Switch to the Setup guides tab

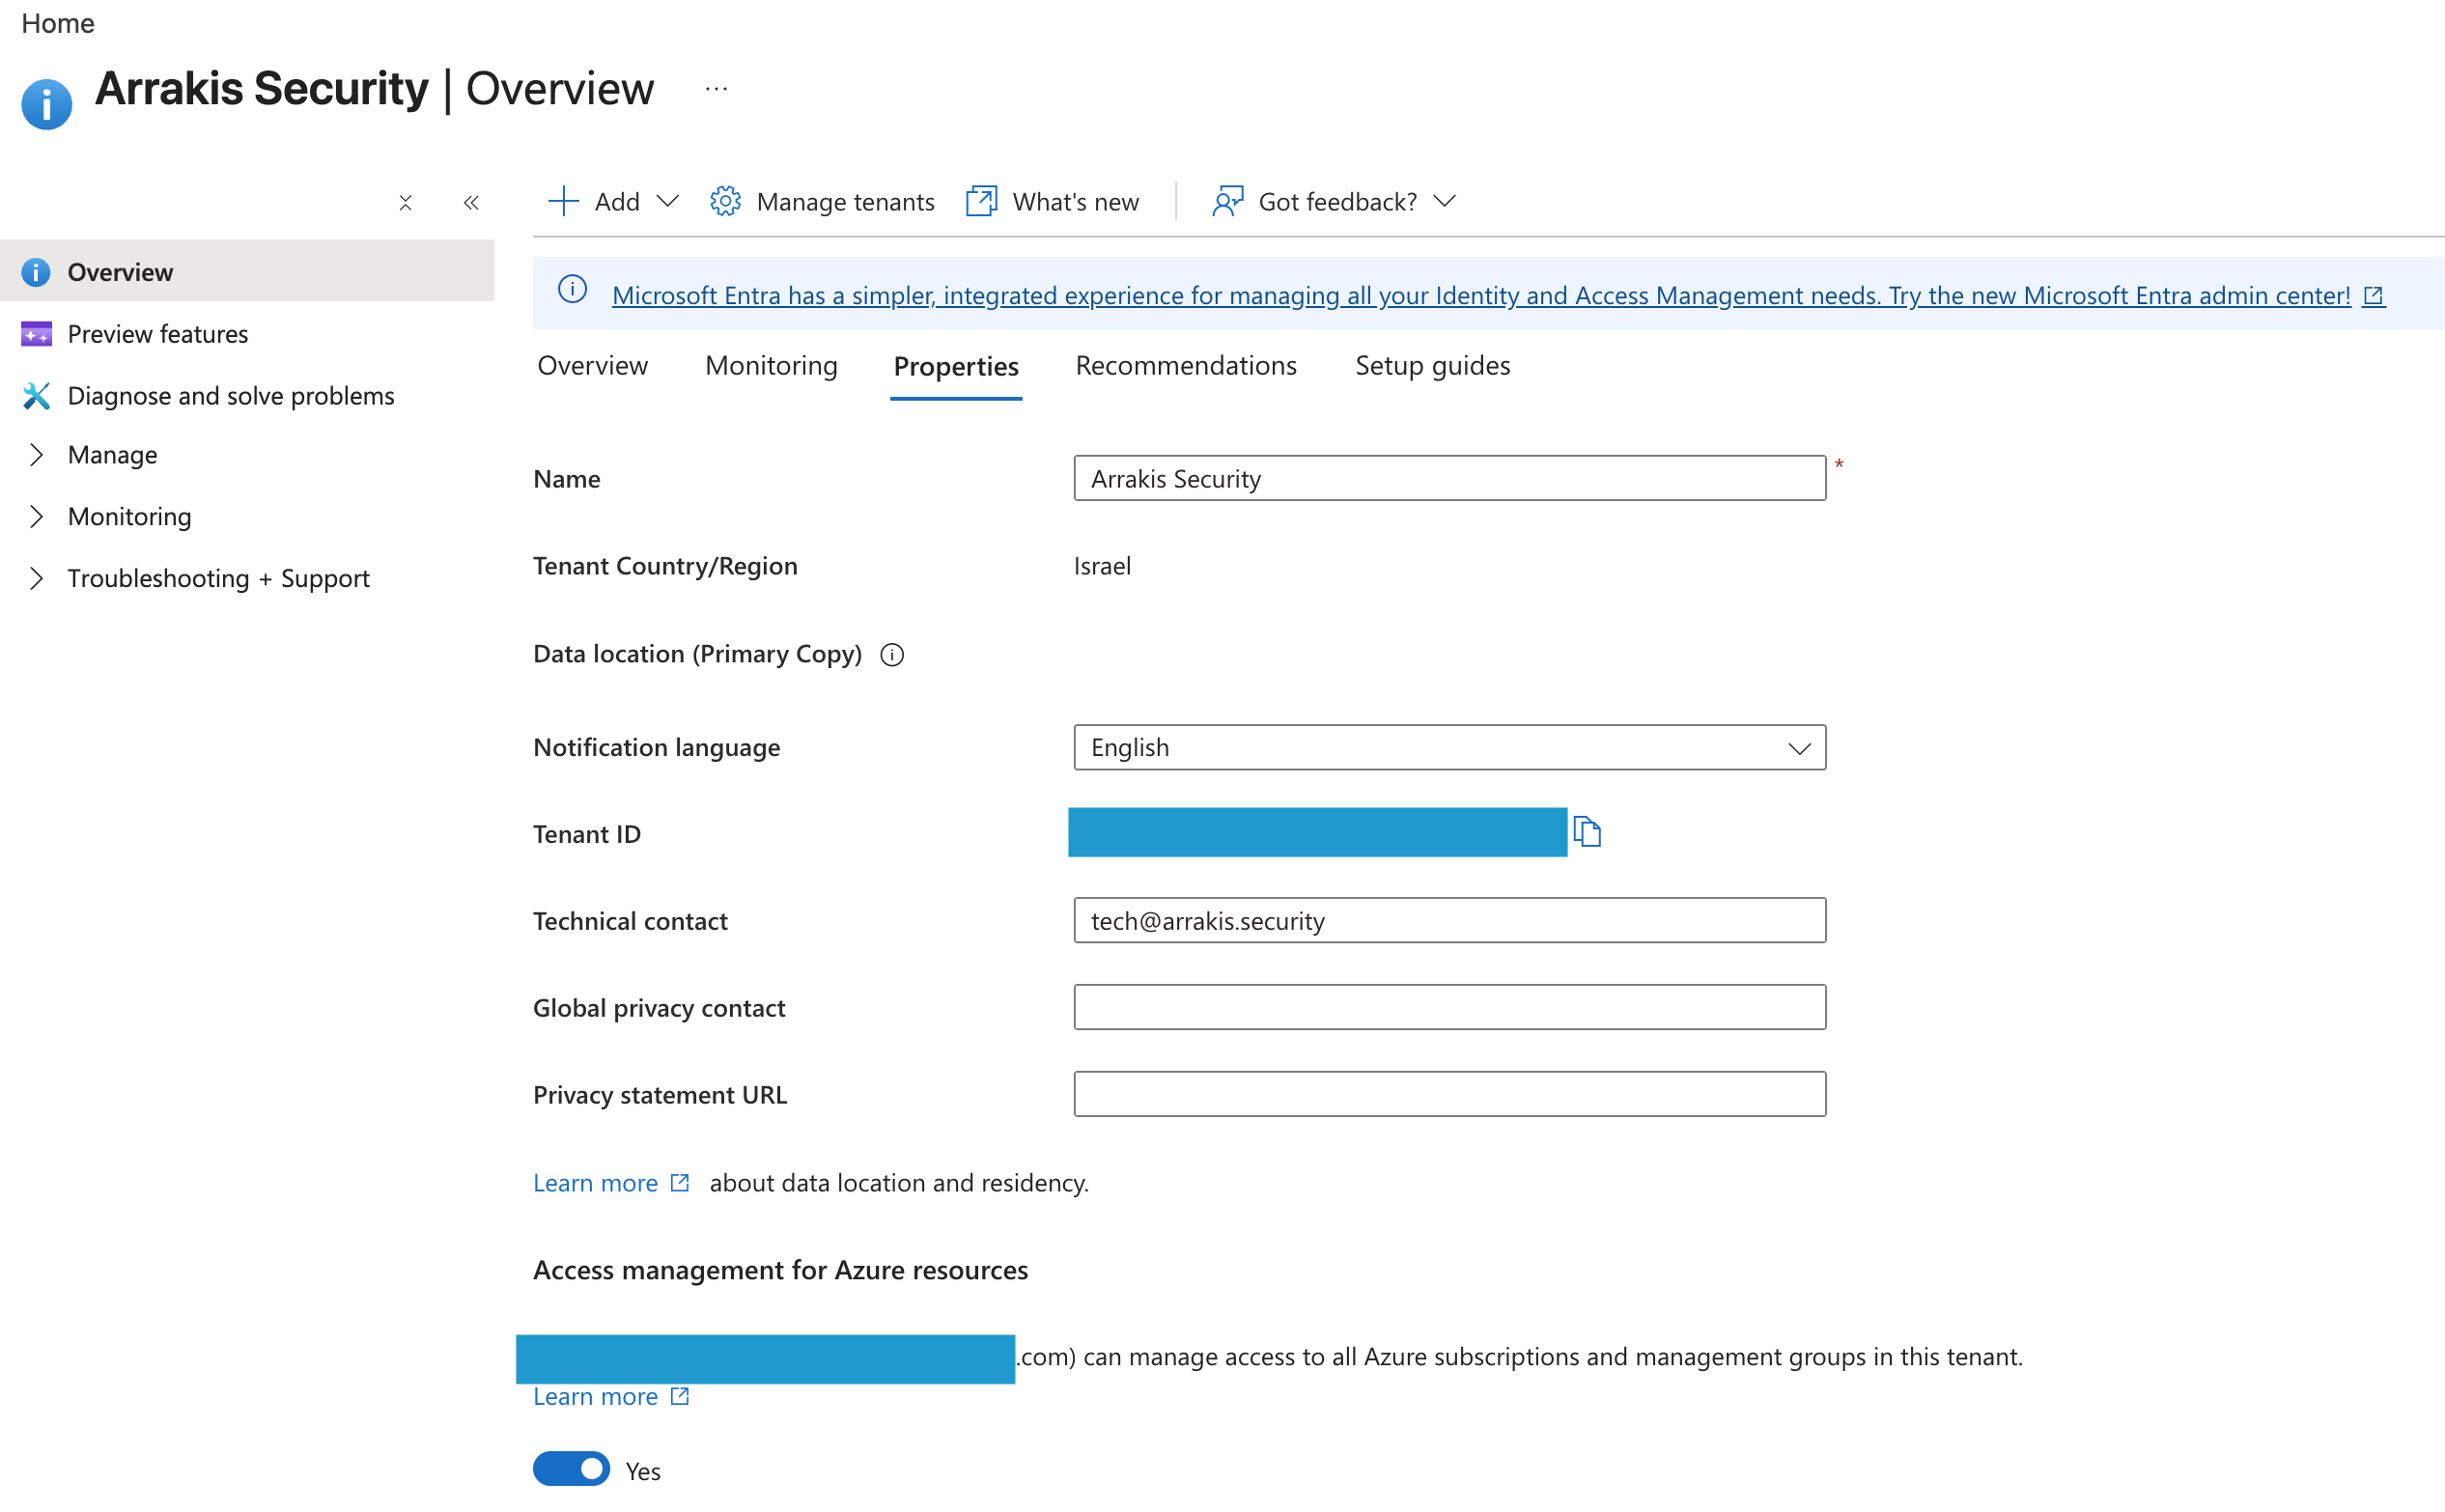(x=1432, y=366)
